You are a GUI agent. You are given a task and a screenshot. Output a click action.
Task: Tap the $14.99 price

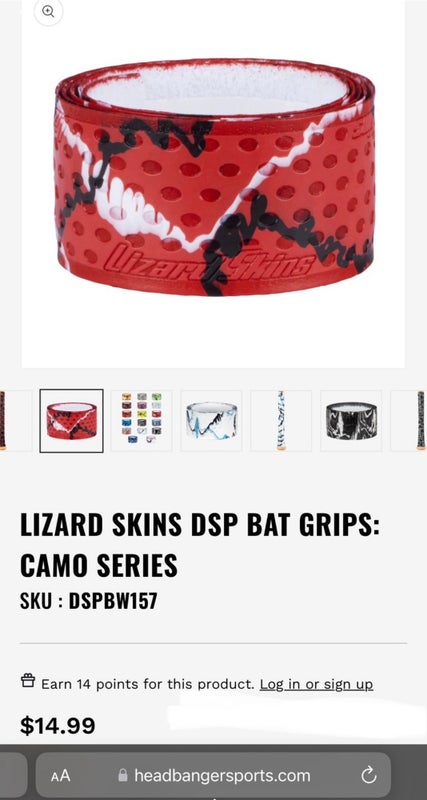(x=58, y=726)
